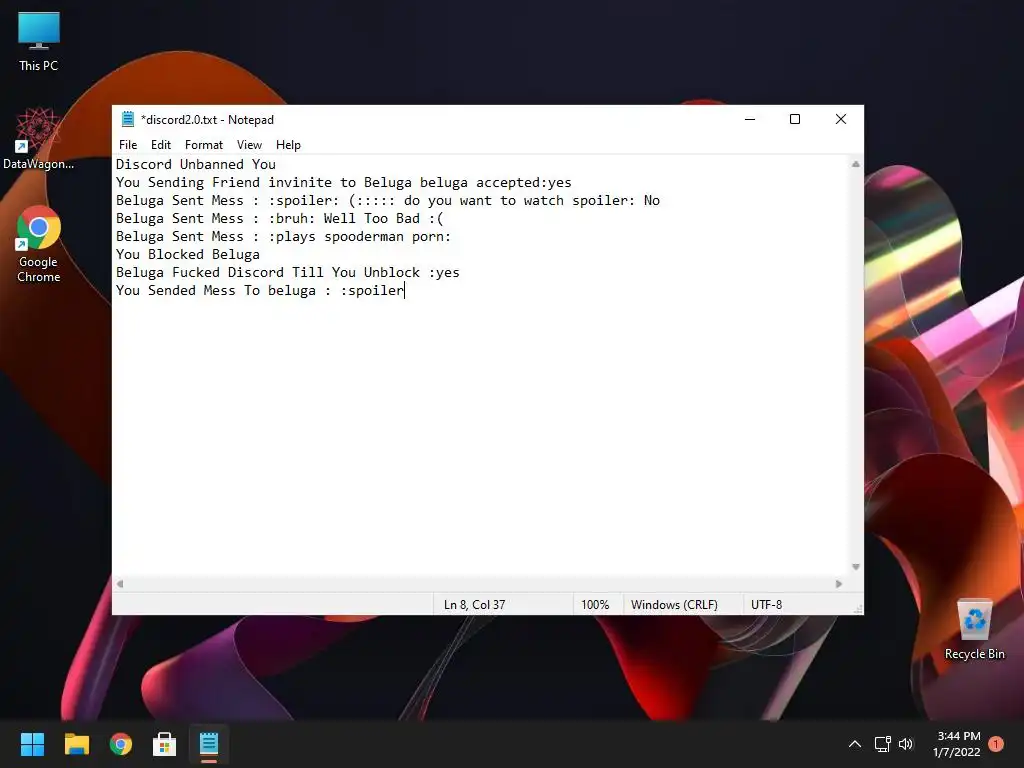Click the line containing 'do you want to watch spoiler'
This screenshot has width=1024, height=768.
(388, 200)
